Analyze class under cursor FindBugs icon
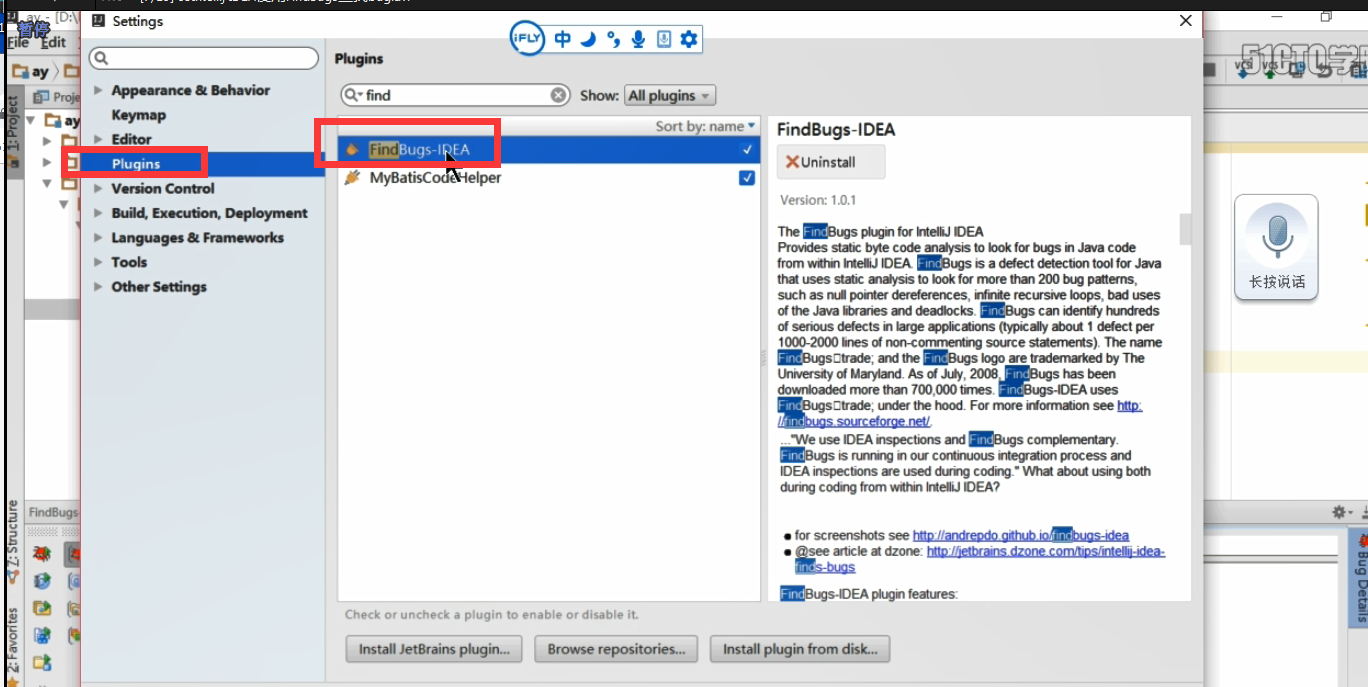This screenshot has width=1368, height=687. [x=42, y=580]
